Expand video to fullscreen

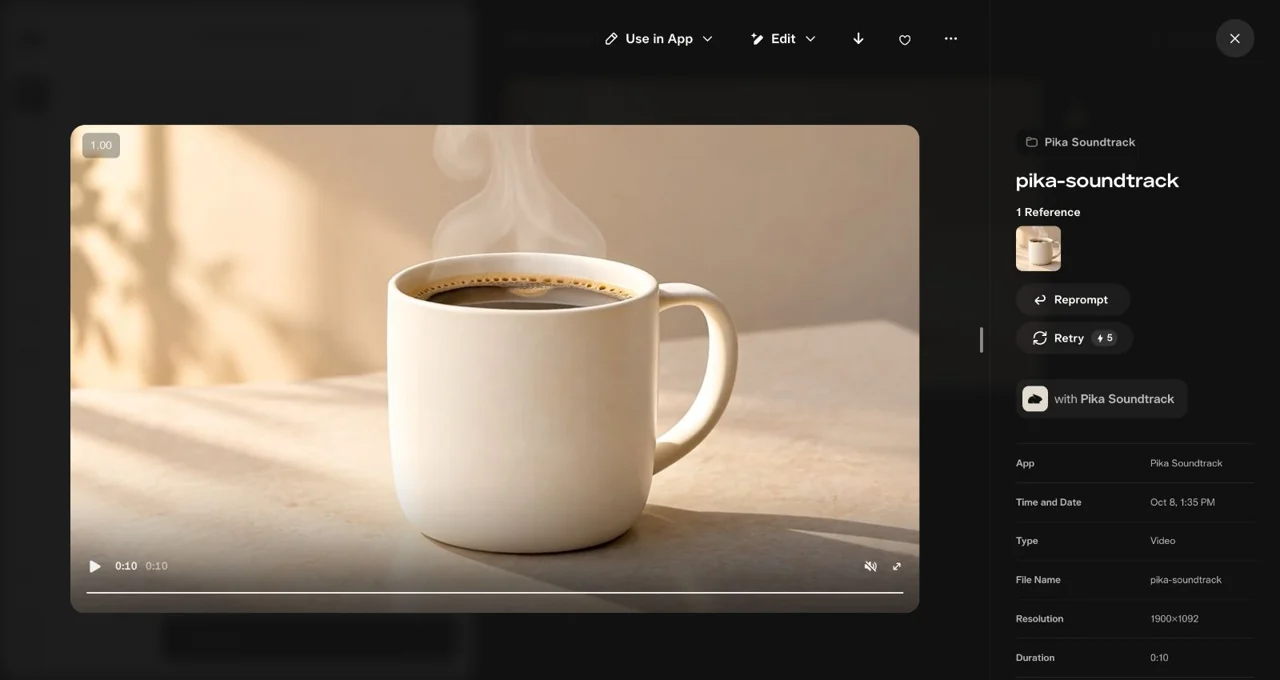pos(897,566)
